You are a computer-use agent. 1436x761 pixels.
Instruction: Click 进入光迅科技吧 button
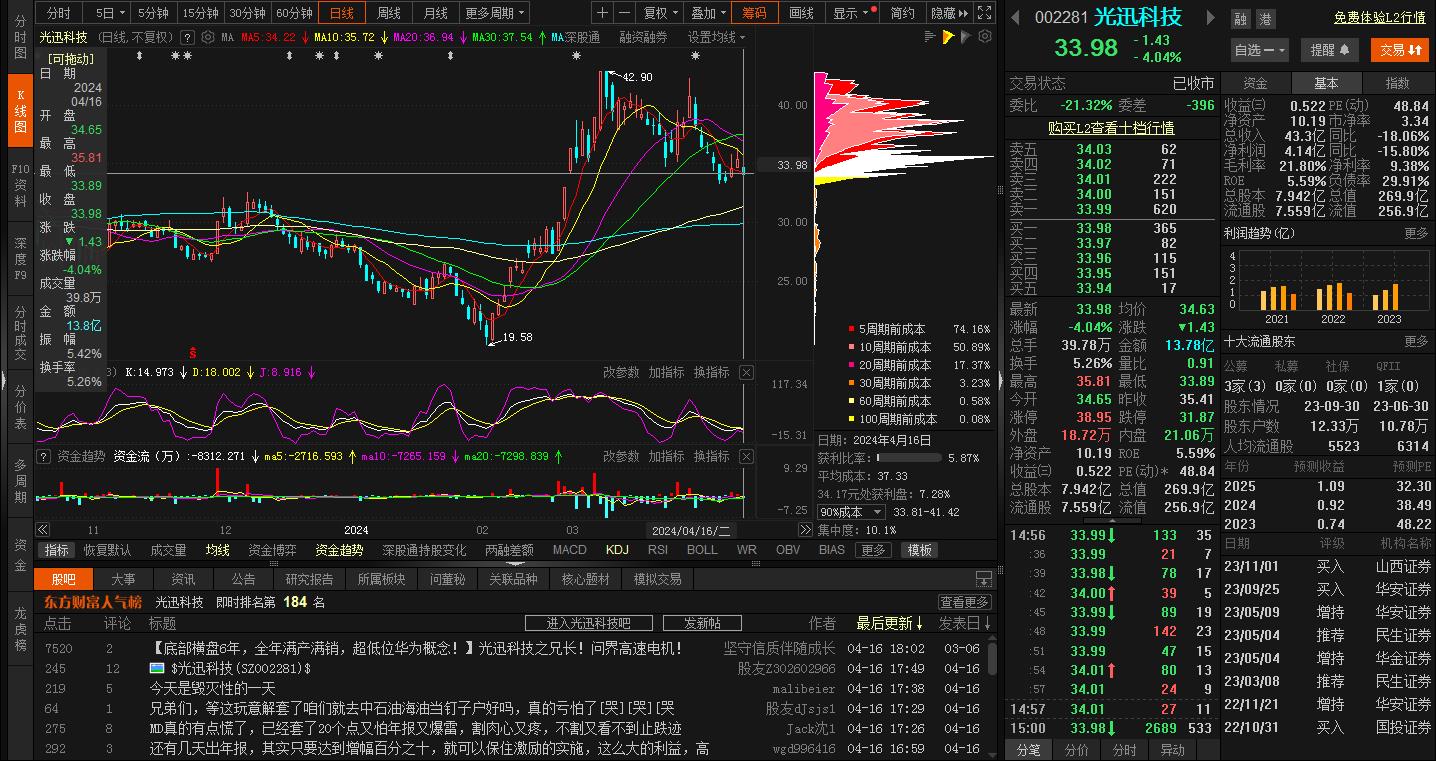pyautogui.click(x=590, y=623)
